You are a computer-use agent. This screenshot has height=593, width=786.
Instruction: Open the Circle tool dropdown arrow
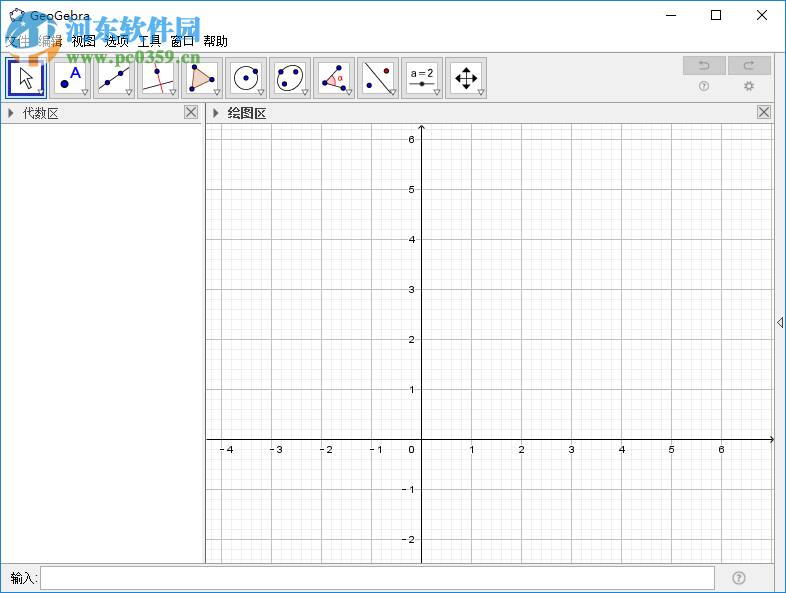tap(261, 92)
